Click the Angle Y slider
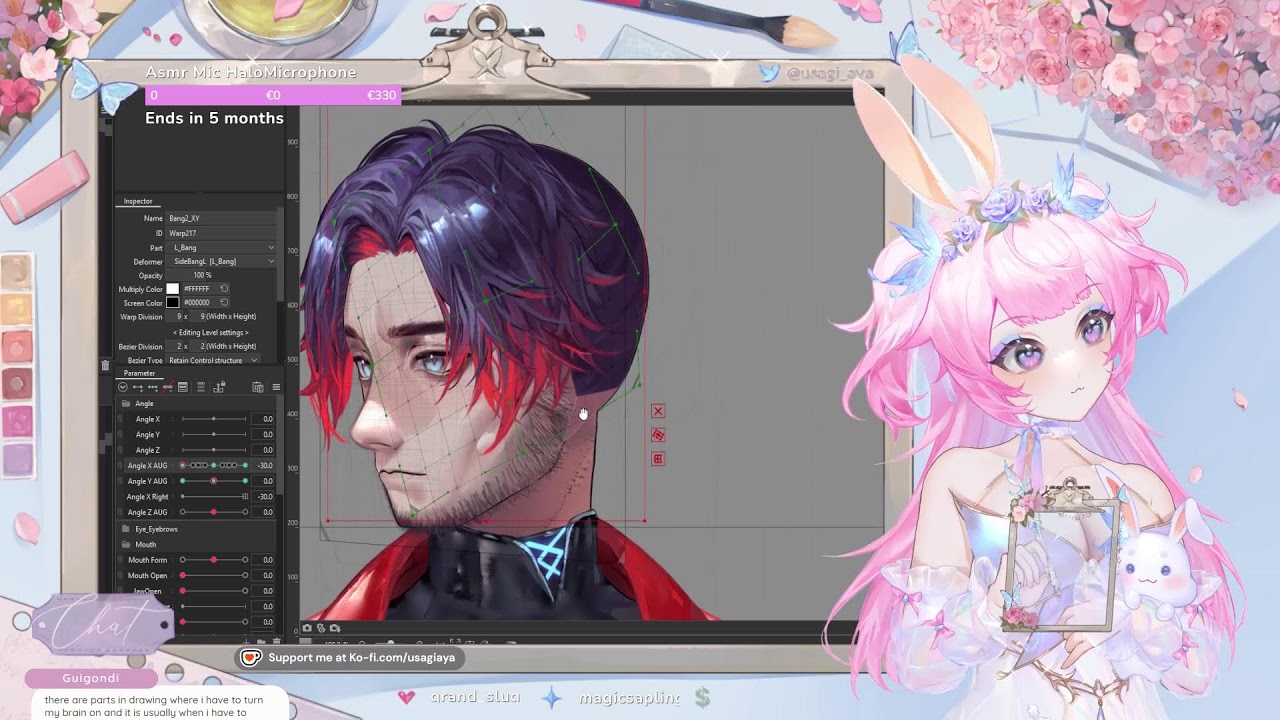Image resolution: width=1280 pixels, height=720 pixels. [x=213, y=435]
